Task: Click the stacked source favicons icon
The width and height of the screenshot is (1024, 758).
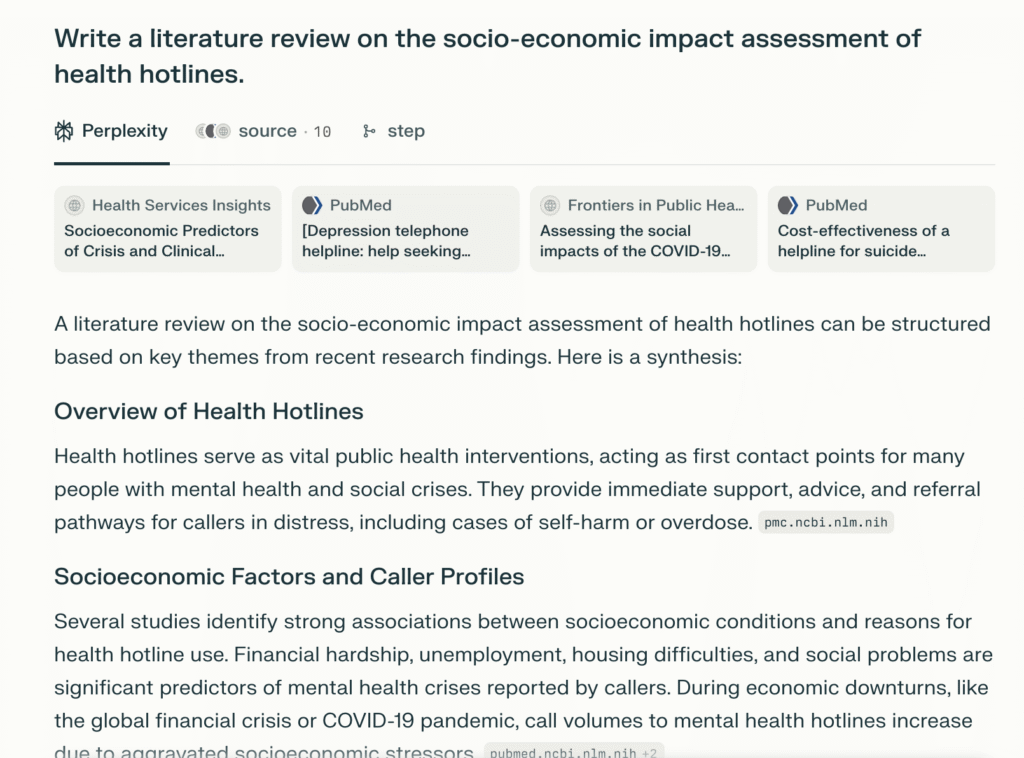Action: 212,131
